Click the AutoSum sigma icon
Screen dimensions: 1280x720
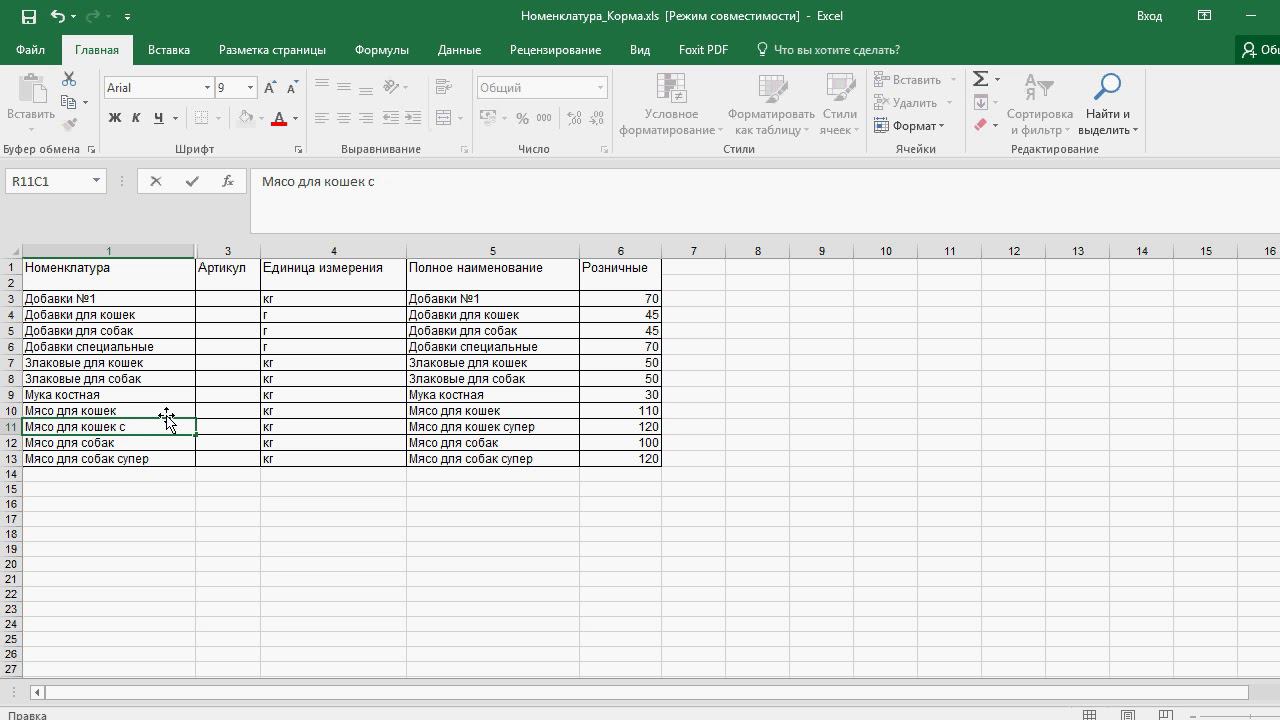pos(981,79)
